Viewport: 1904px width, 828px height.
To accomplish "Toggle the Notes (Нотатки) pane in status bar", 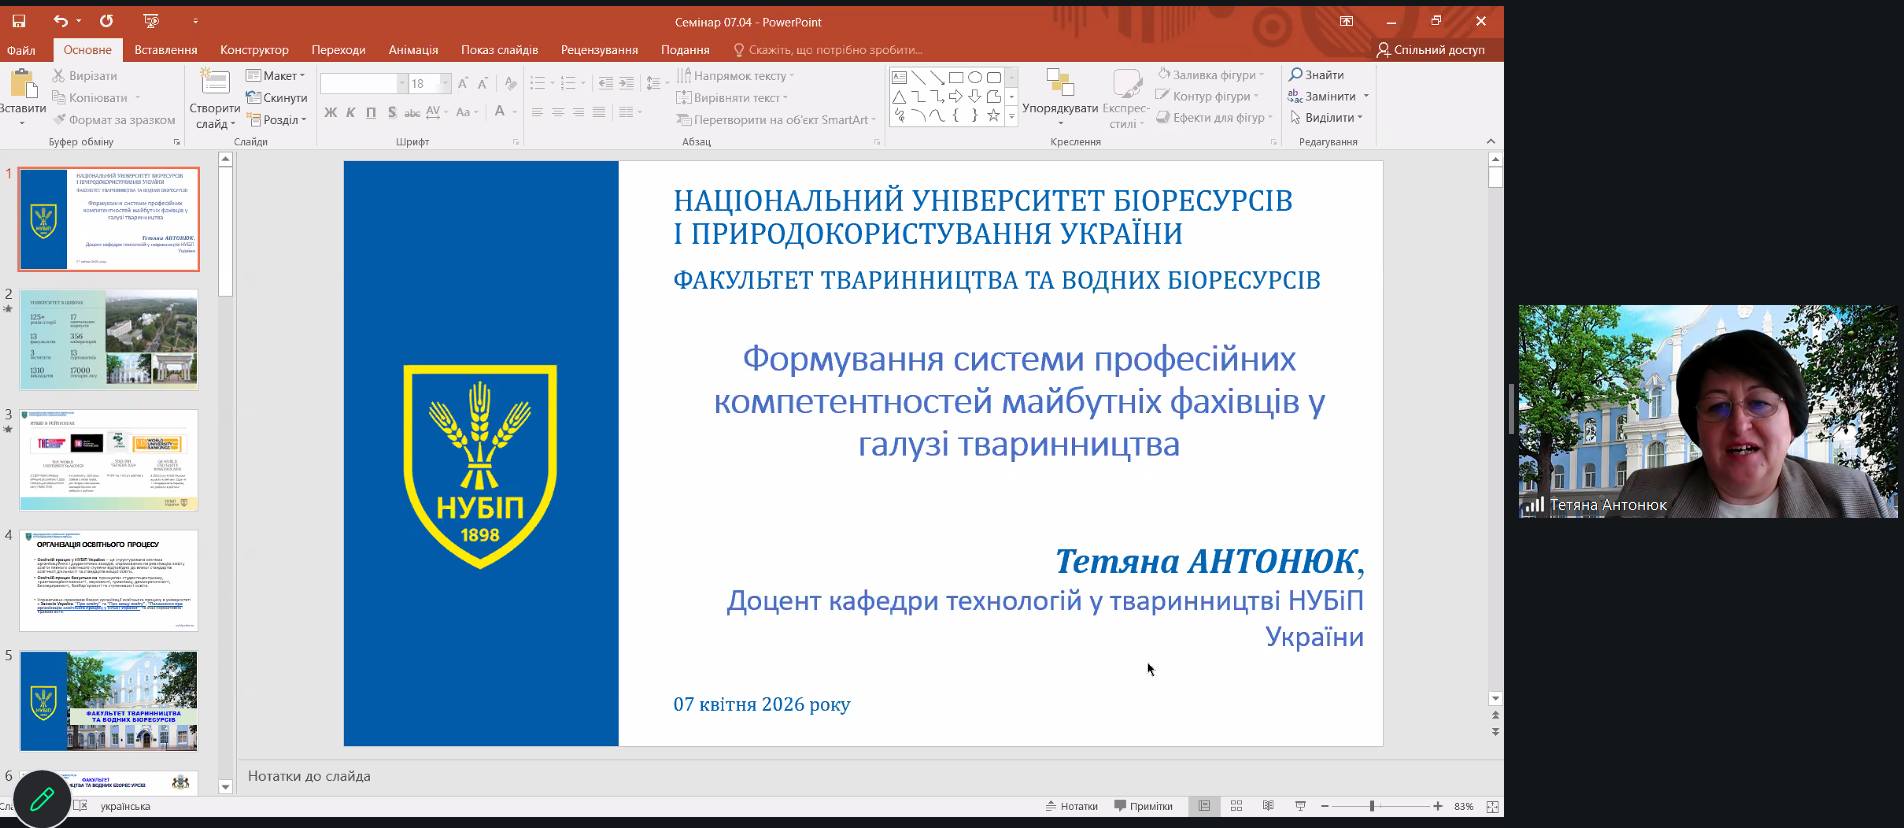I will pos(1071,806).
